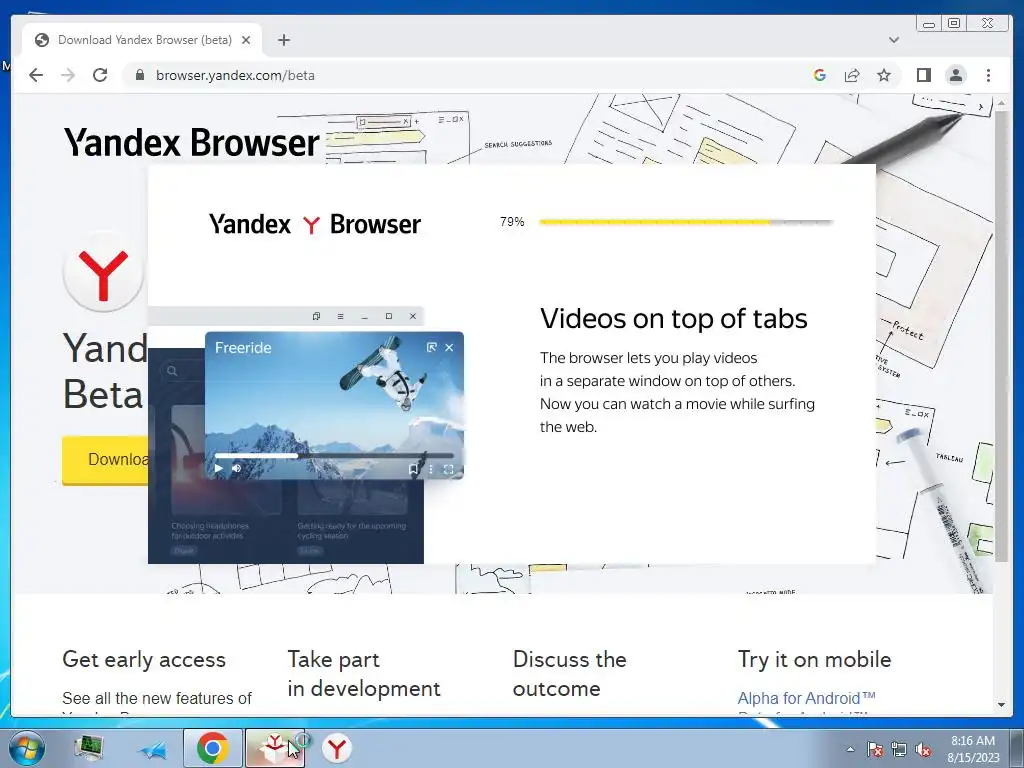Click the page scrollbar down arrow
Viewport: 1024px width, 768px height.
click(x=1001, y=705)
